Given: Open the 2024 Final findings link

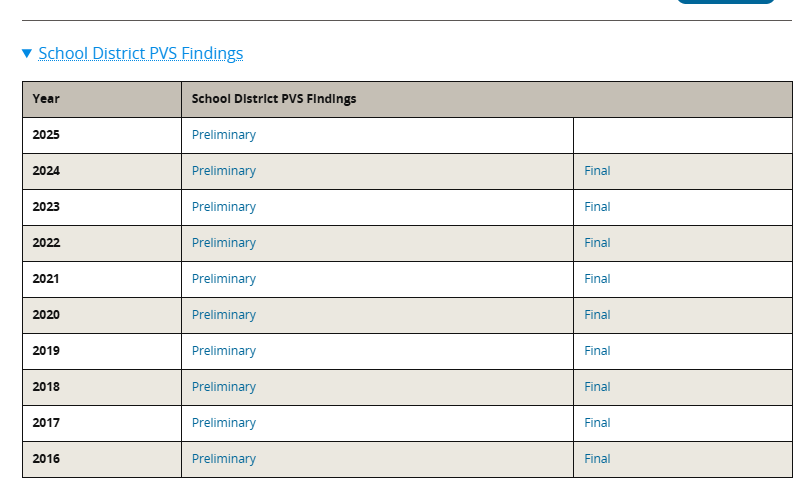Looking at the screenshot, I should pyautogui.click(x=597, y=171).
